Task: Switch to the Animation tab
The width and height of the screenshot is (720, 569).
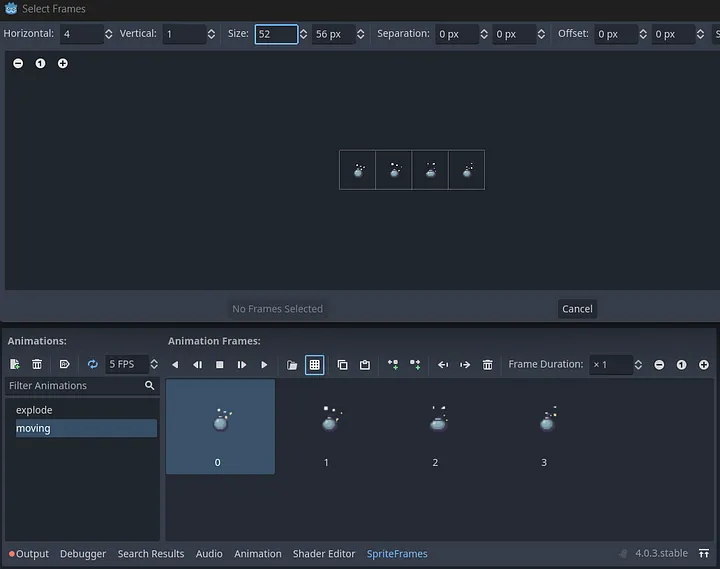Action: point(258,554)
